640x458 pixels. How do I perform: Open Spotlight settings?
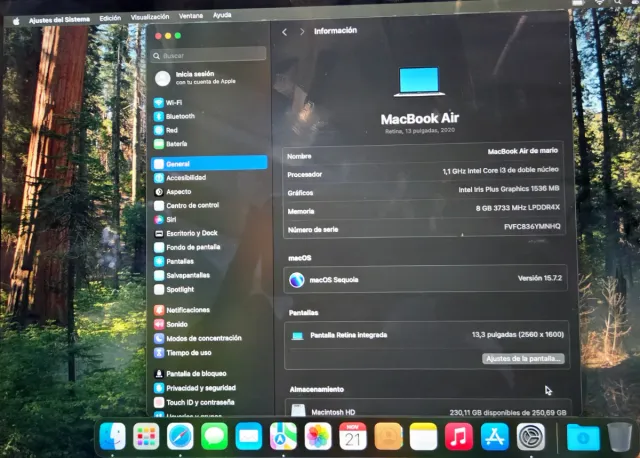(174, 289)
